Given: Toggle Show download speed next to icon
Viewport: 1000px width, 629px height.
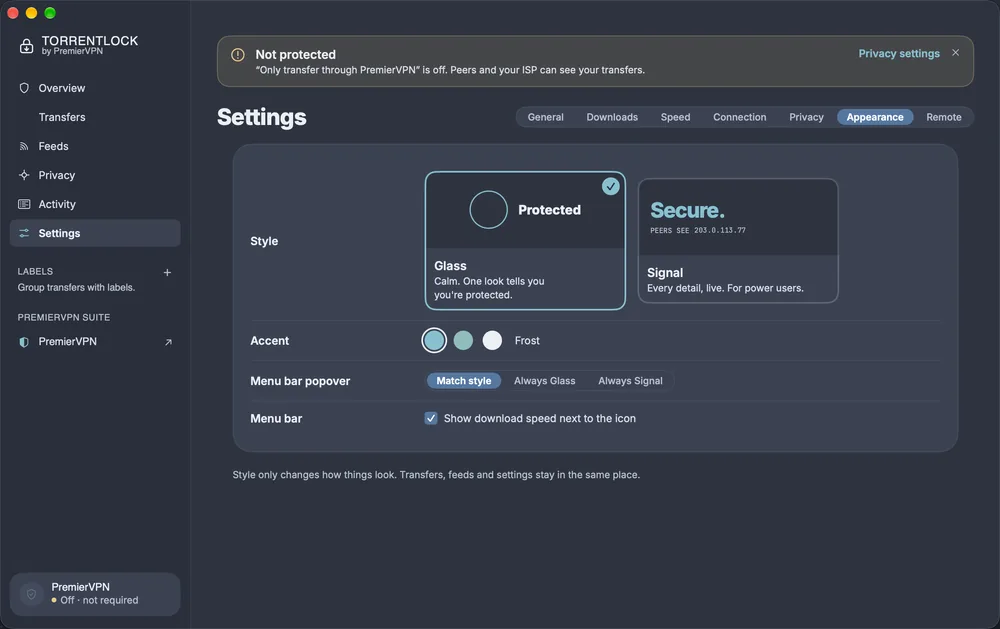Looking at the screenshot, I should (431, 418).
